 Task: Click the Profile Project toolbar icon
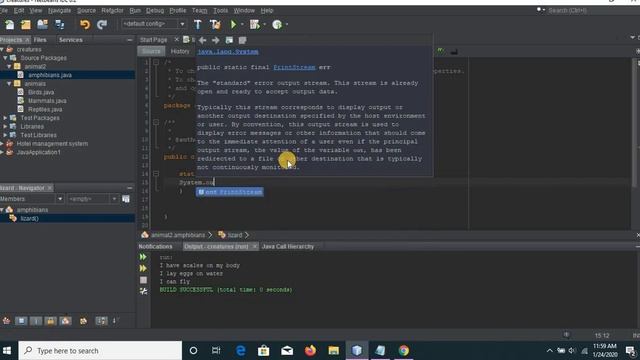pyautogui.click(x=277, y=24)
